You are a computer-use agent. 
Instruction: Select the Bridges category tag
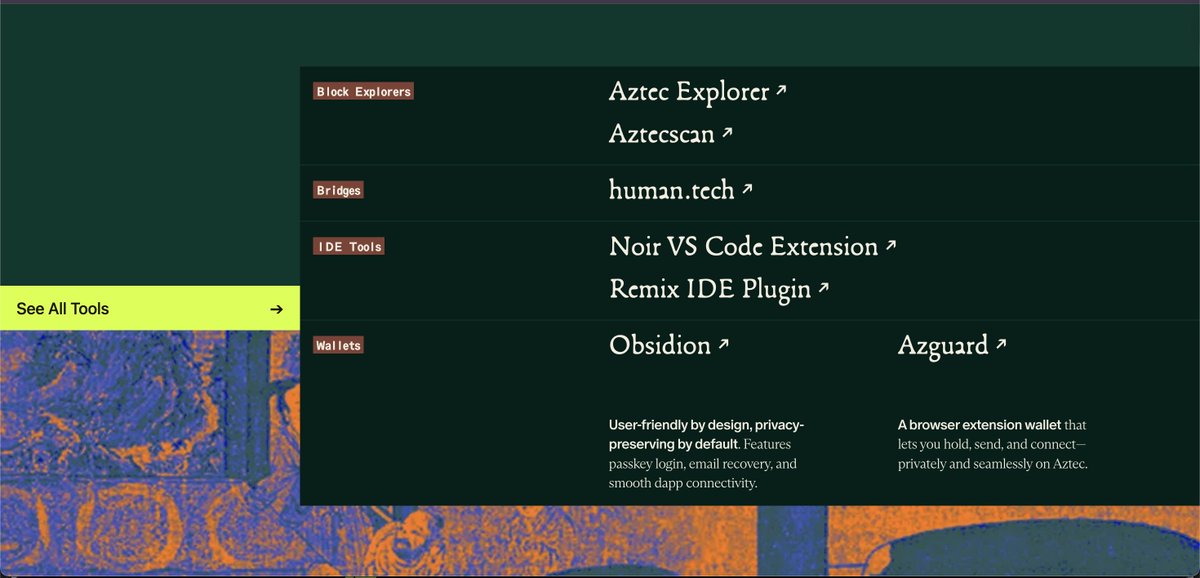(x=338, y=189)
